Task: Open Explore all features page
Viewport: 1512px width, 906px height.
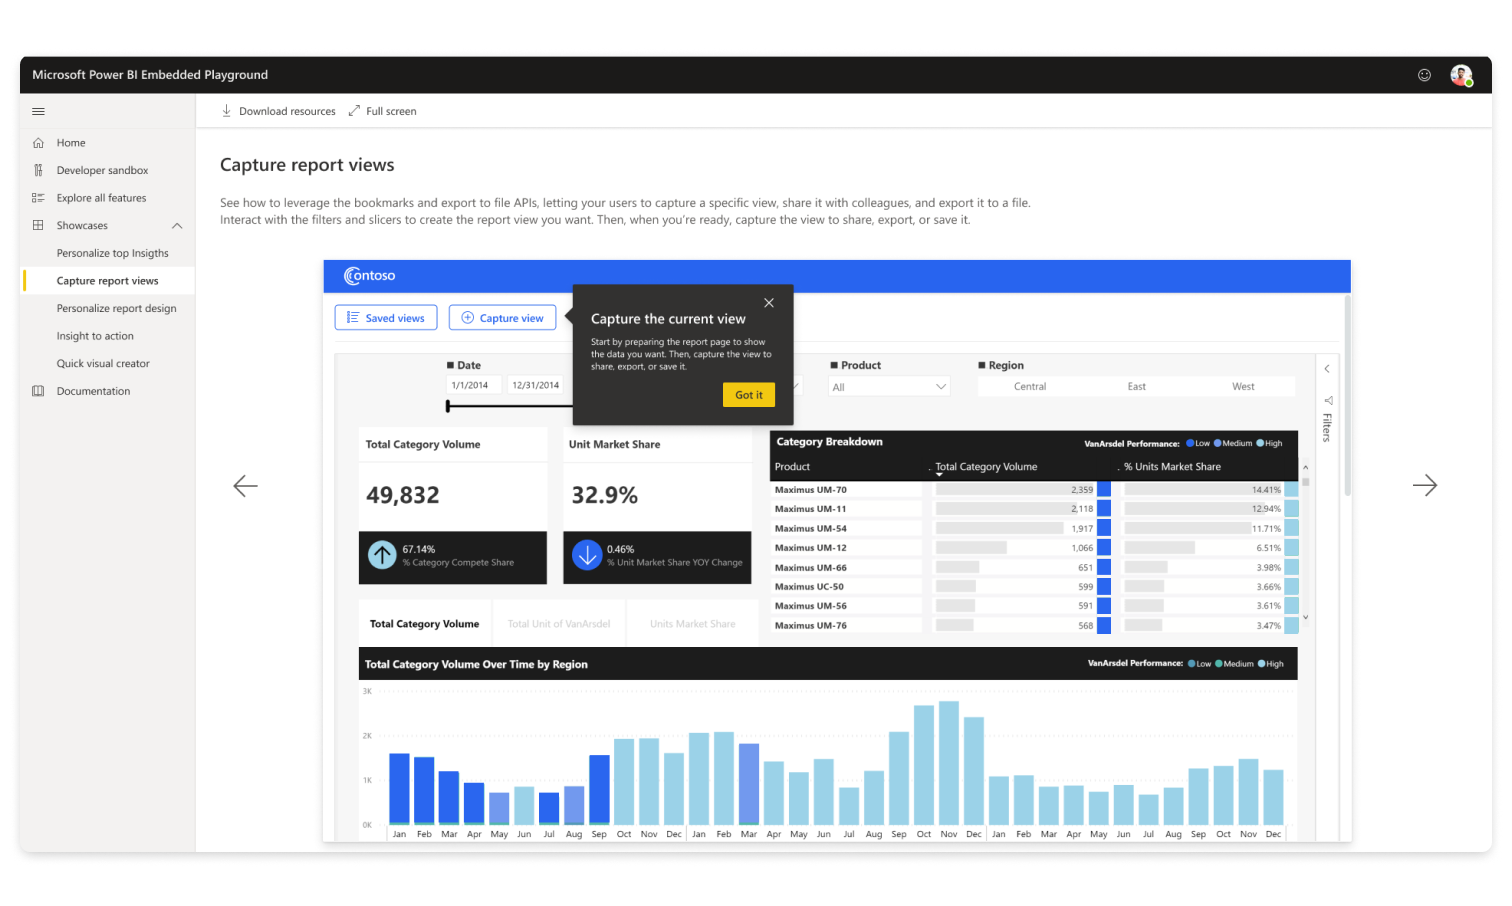Action: [101, 198]
